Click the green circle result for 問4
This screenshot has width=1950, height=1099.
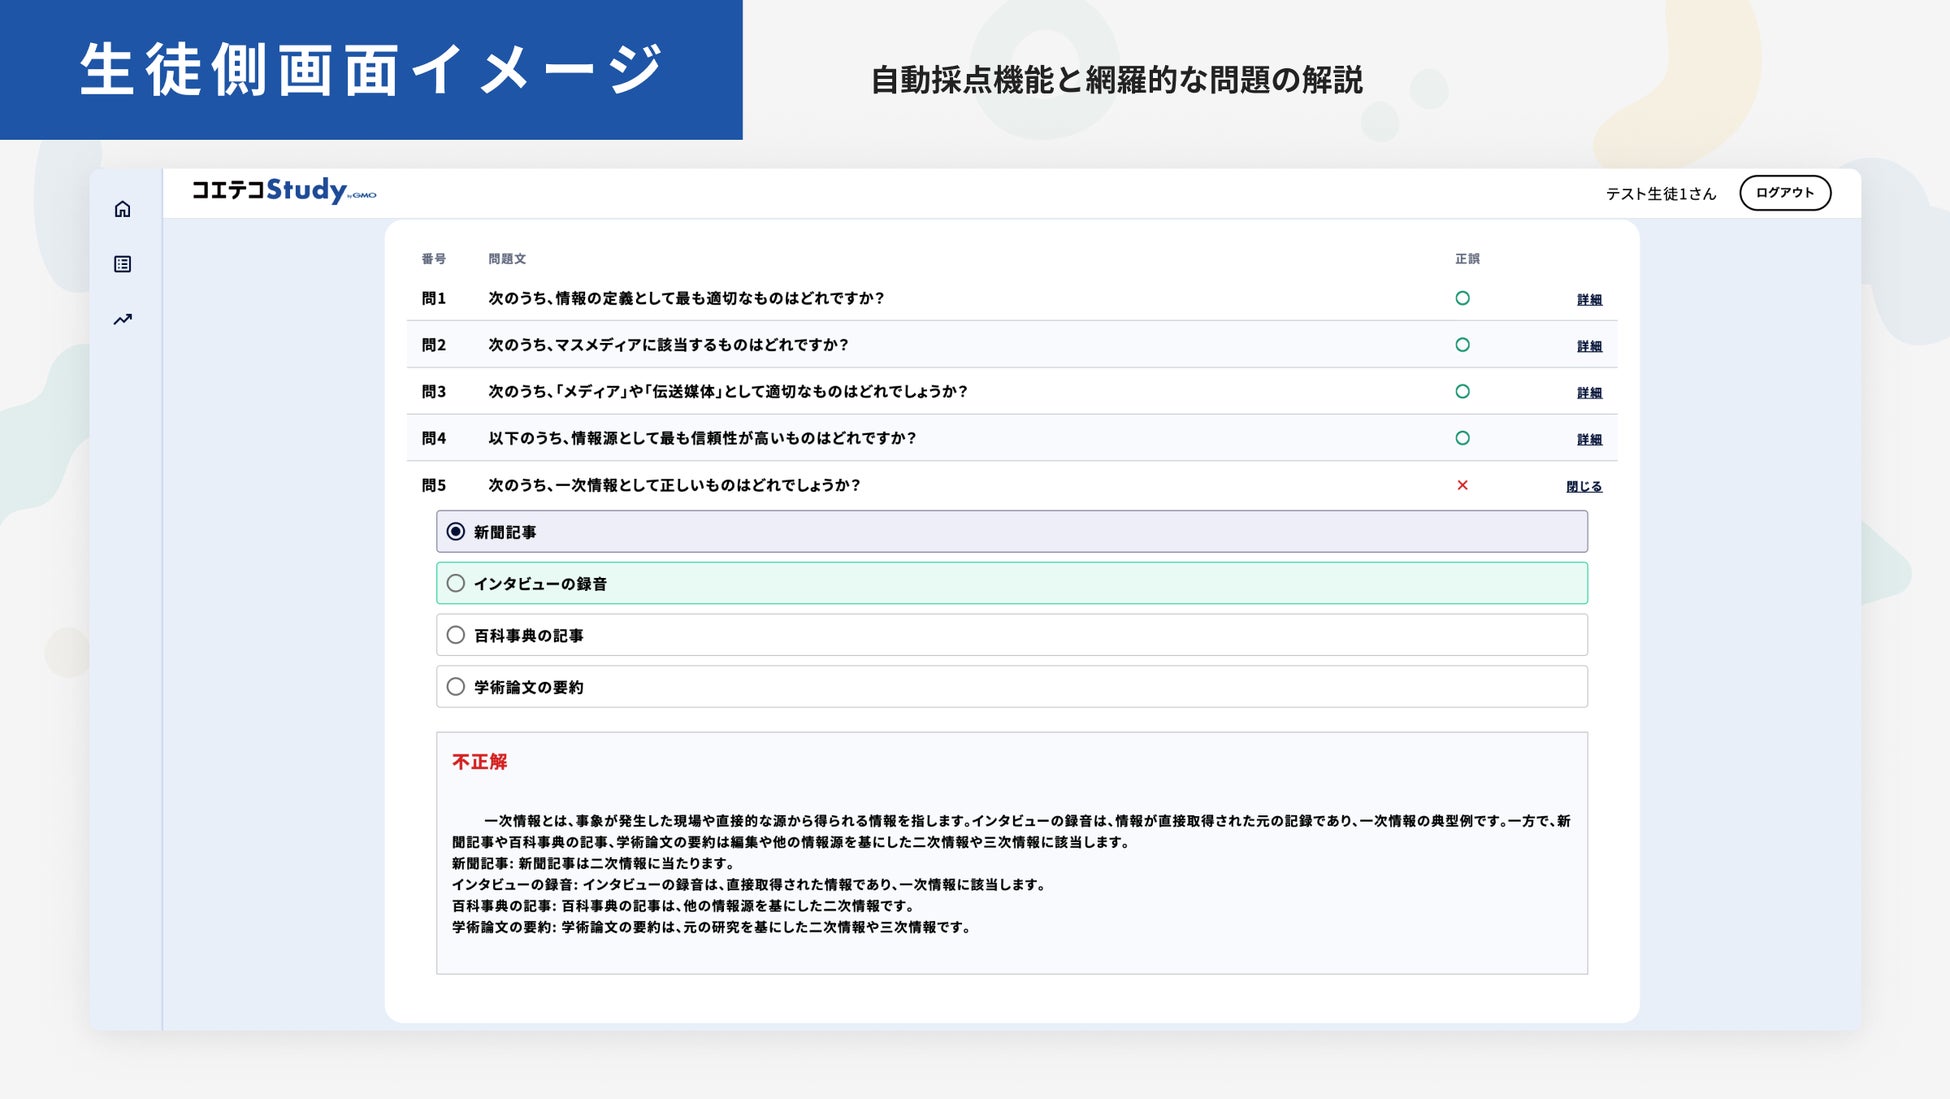1462,438
